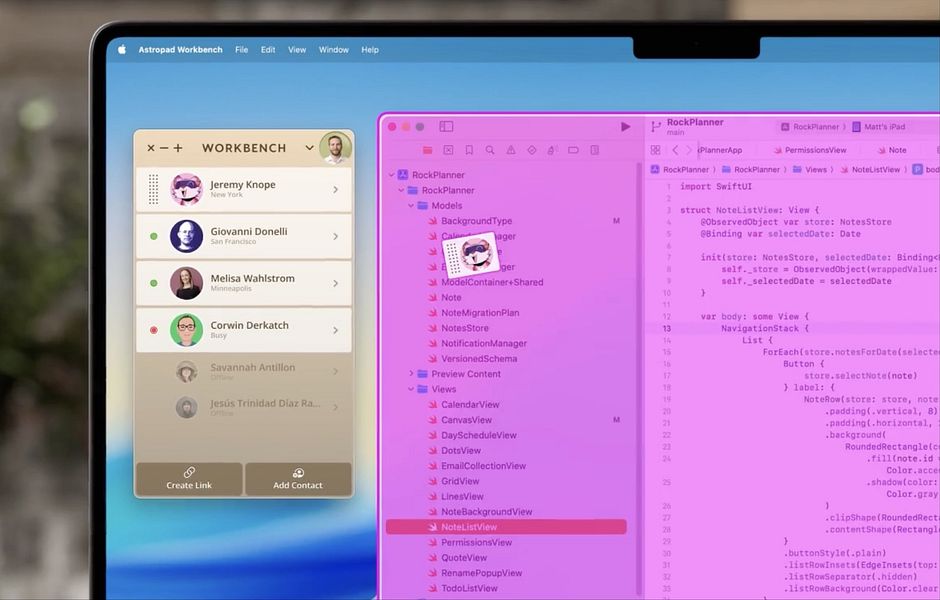Image resolution: width=940 pixels, height=600 pixels.
Task: Open the Astropad Workbench app menu
Action: [180, 50]
